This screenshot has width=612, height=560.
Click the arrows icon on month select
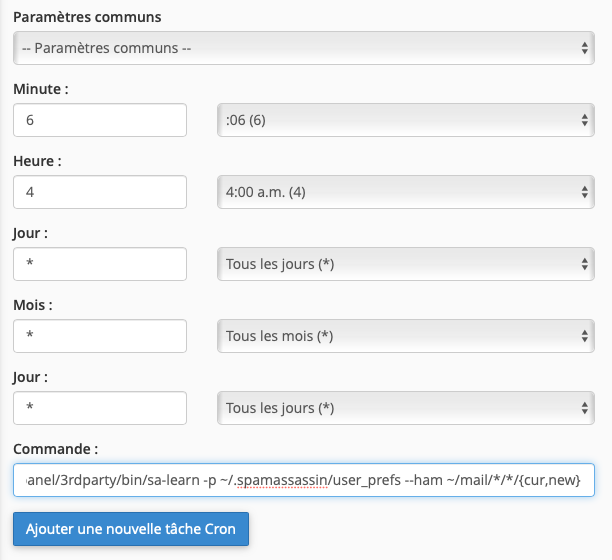pyautogui.click(x=584, y=336)
